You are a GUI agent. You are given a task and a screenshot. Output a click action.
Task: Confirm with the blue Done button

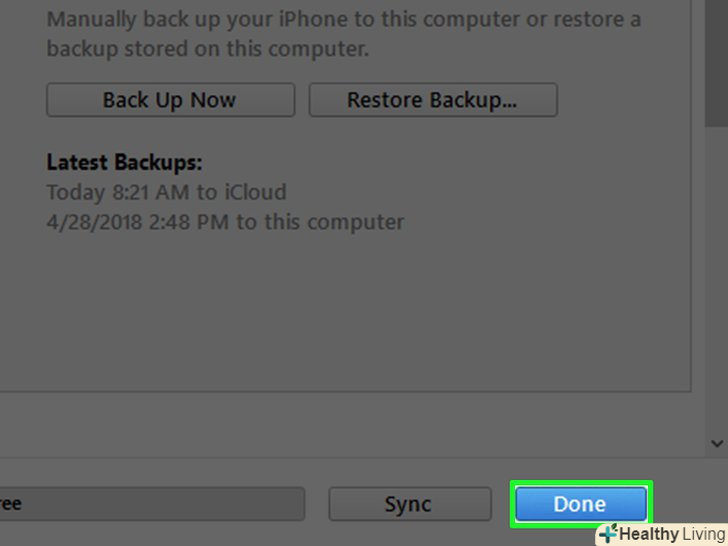click(x=580, y=504)
